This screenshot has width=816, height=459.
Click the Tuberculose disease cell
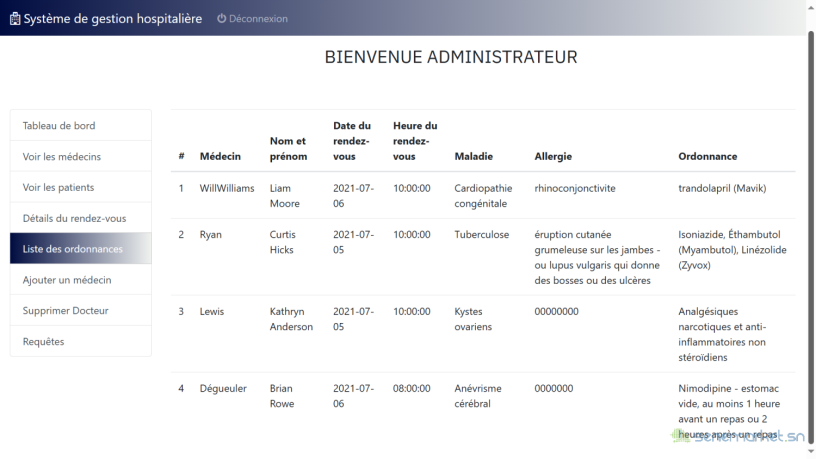click(x=481, y=234)
